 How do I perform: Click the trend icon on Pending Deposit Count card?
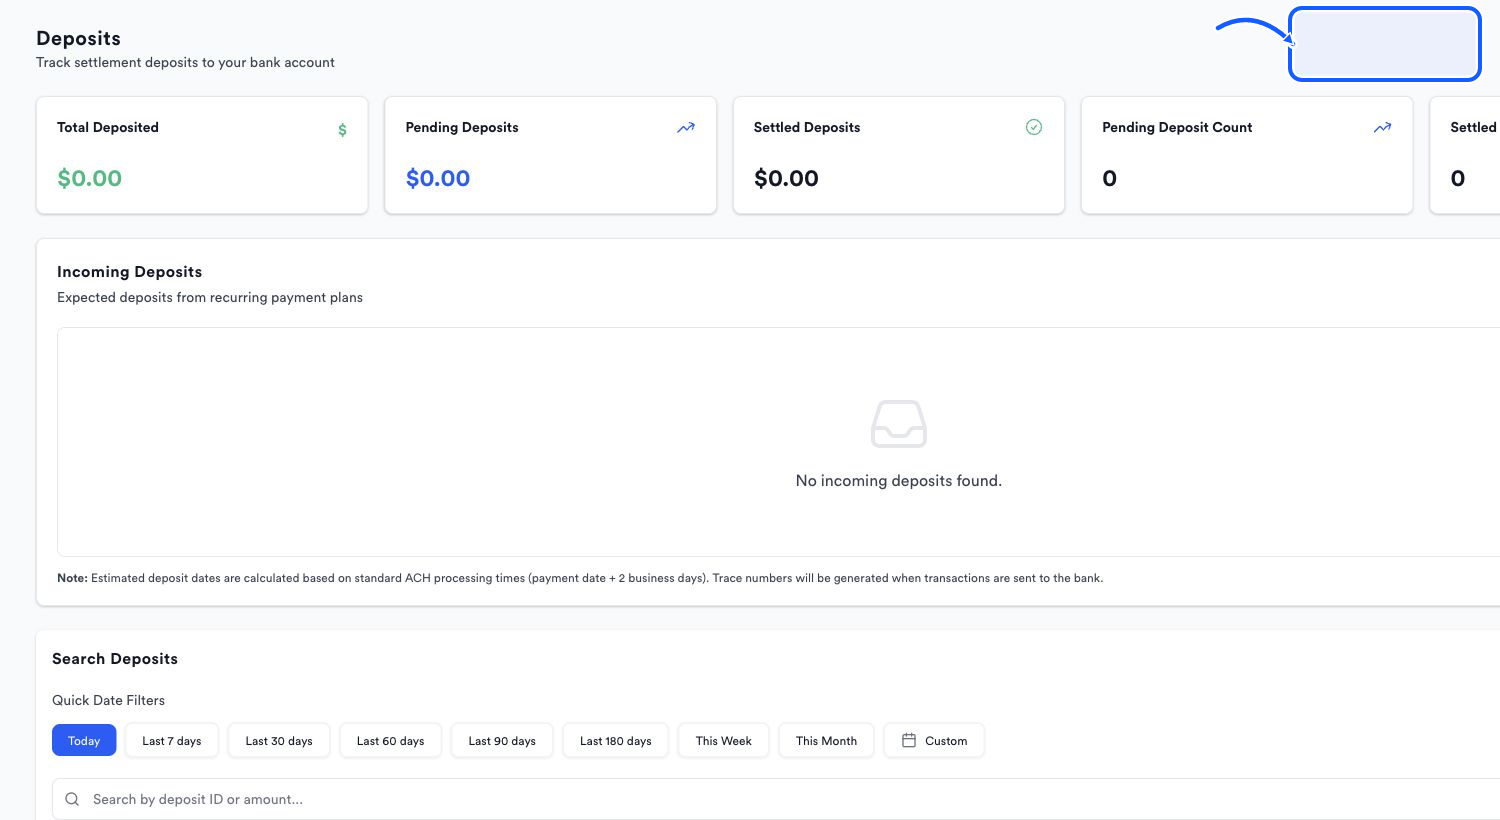pyautogui.click(x=1382, y=128)
